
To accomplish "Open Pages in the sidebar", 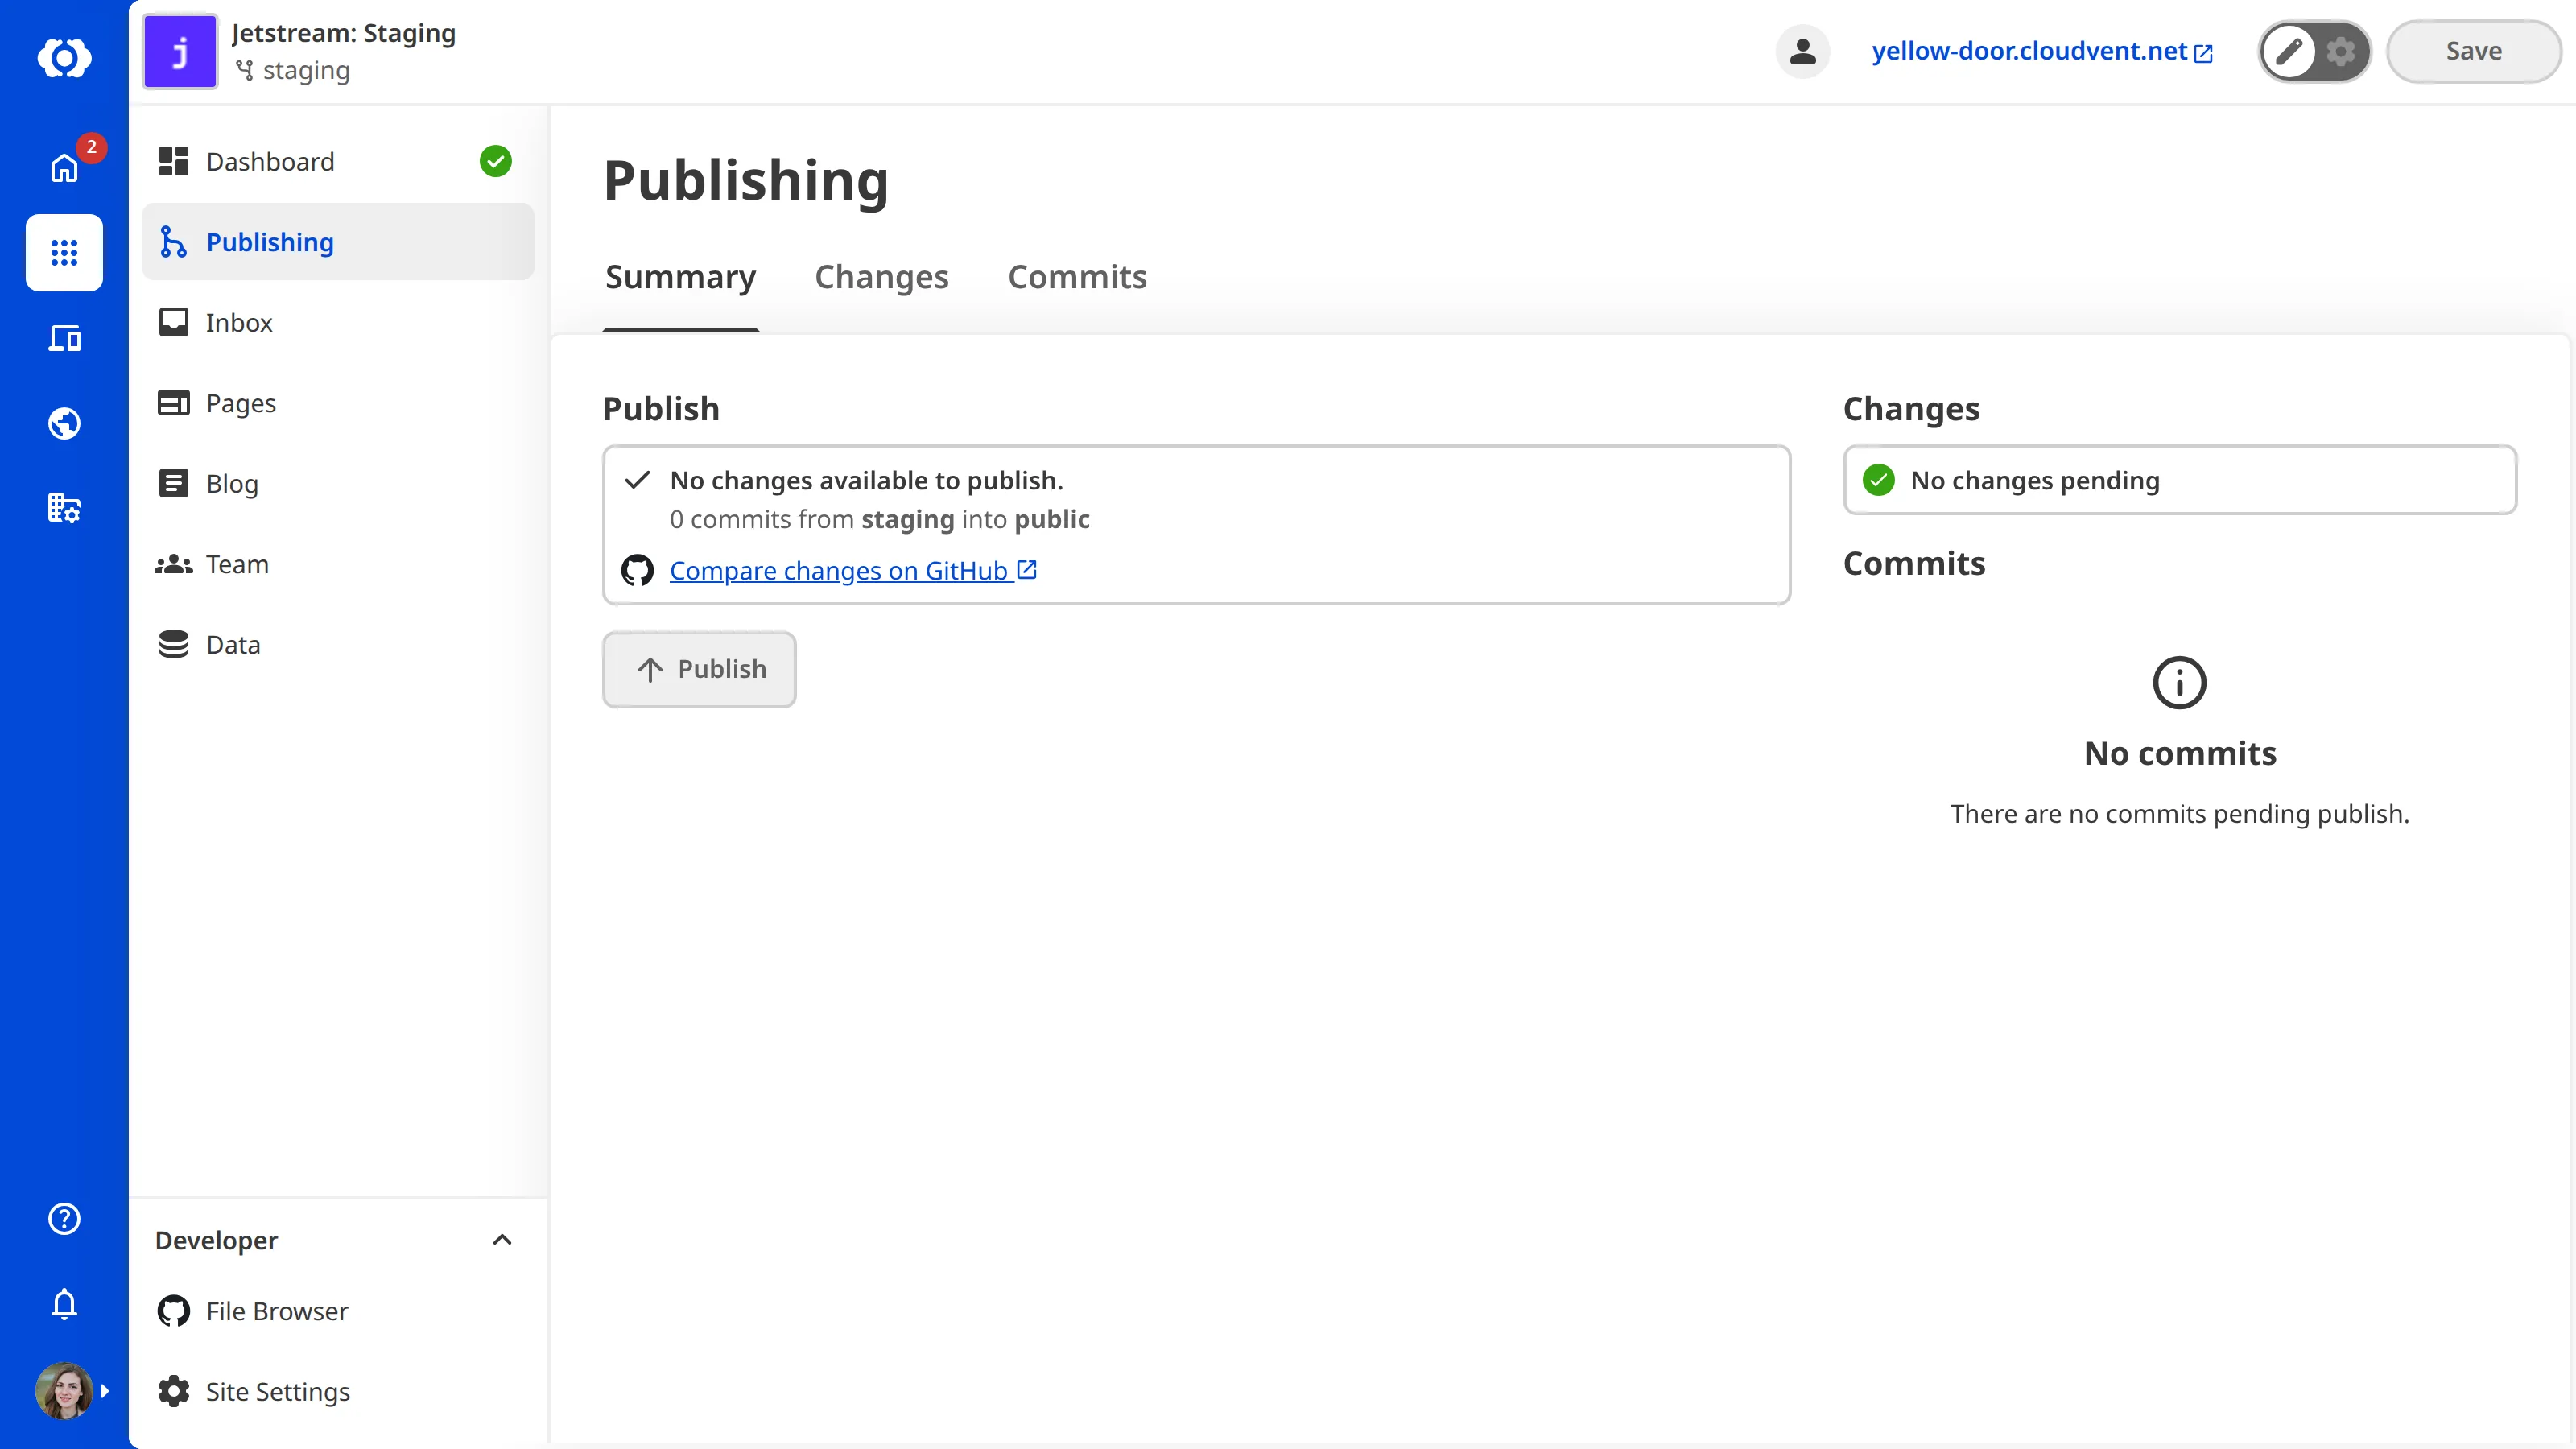I will (x=338, y=403).
